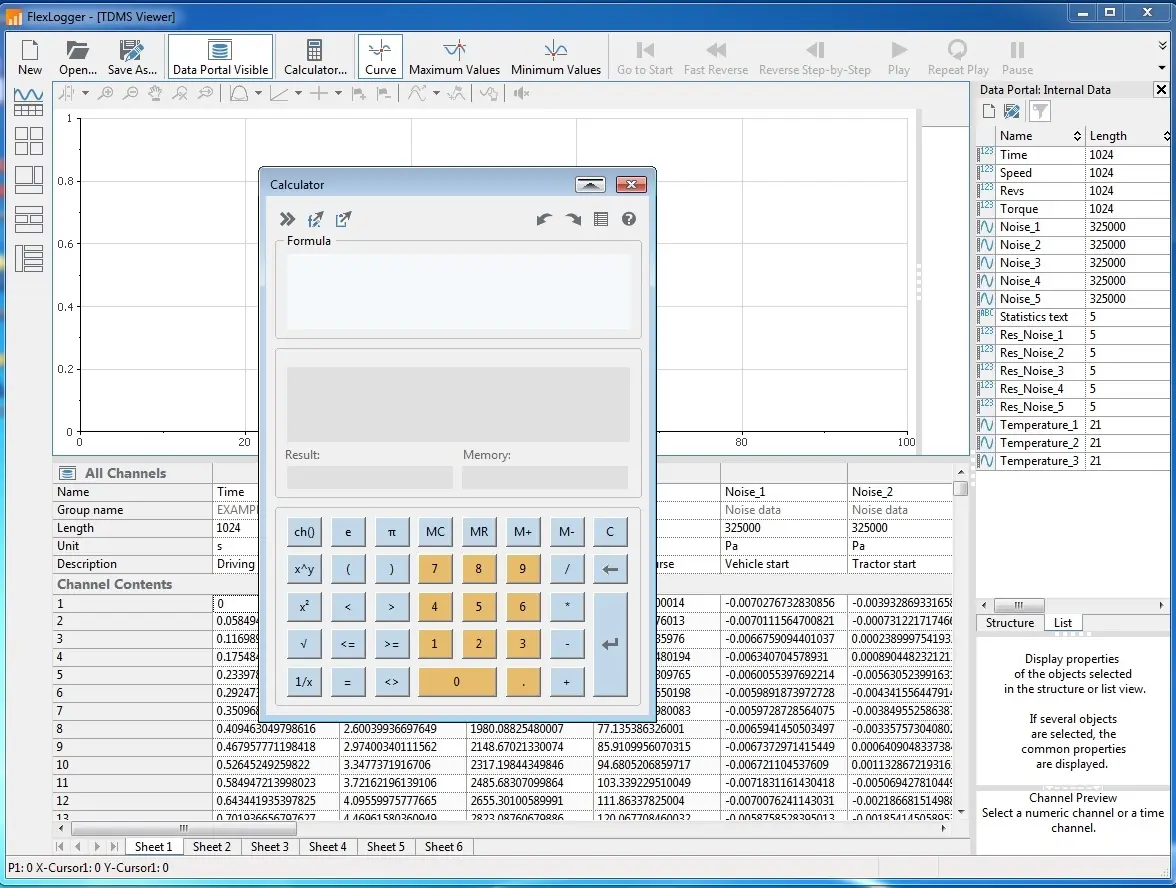
Task: Click the Calculator enter key
Action: pos(610,644)
